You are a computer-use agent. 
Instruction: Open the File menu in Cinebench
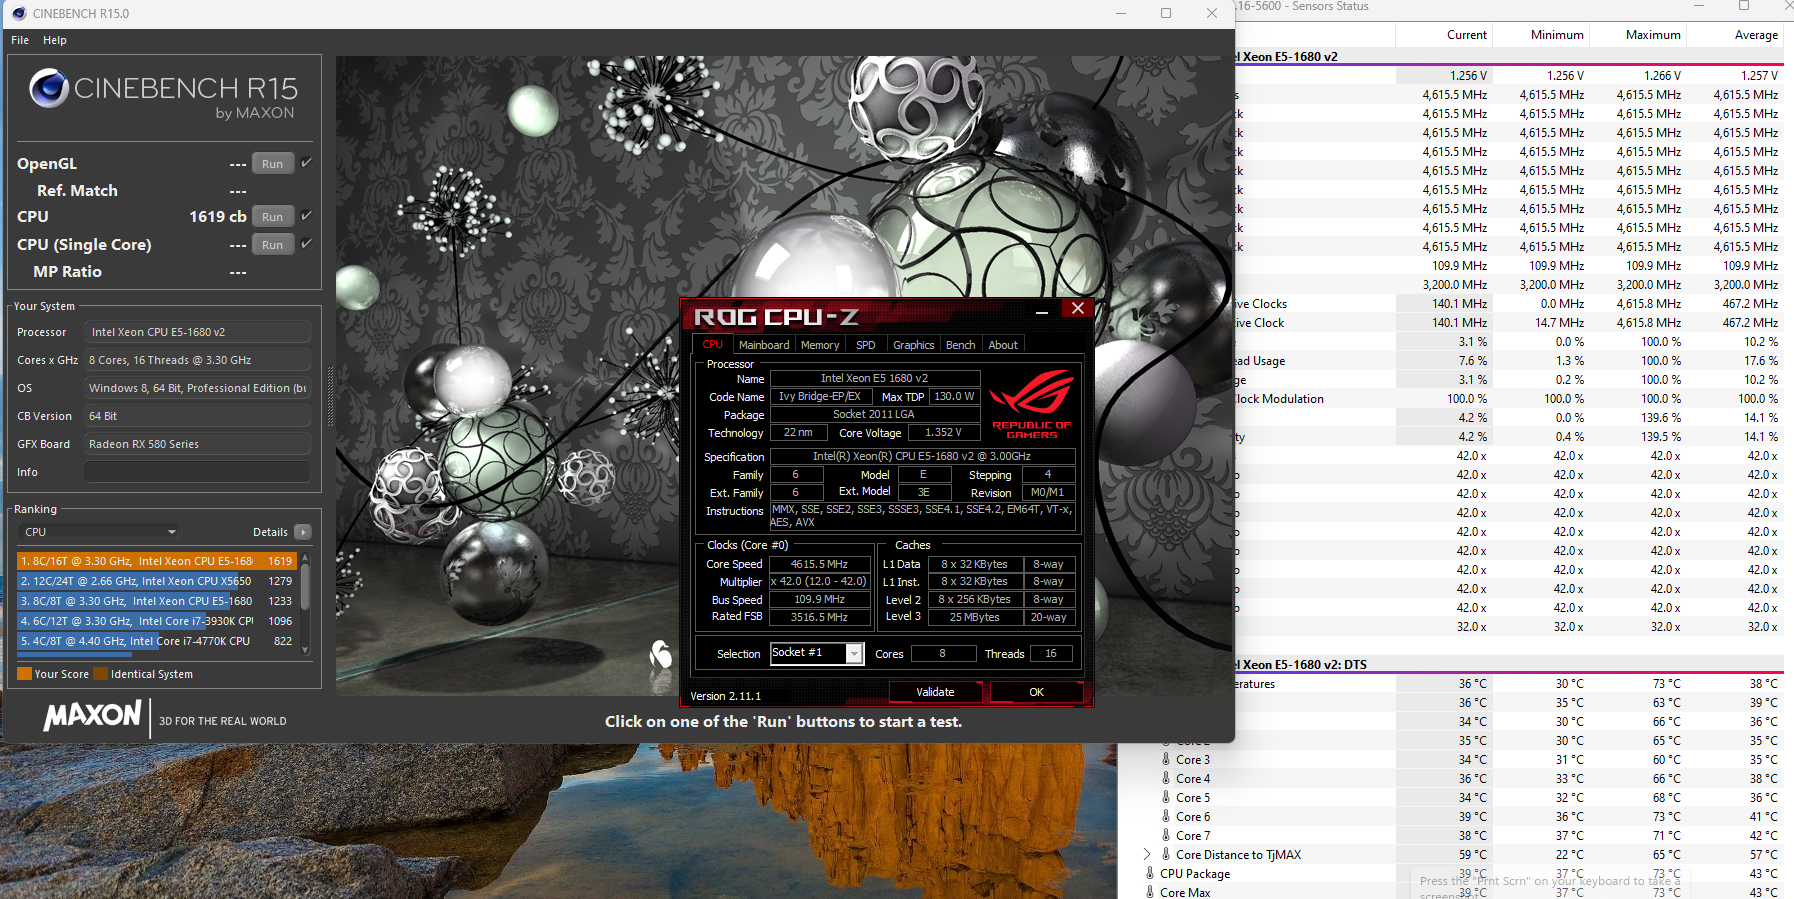20,40
